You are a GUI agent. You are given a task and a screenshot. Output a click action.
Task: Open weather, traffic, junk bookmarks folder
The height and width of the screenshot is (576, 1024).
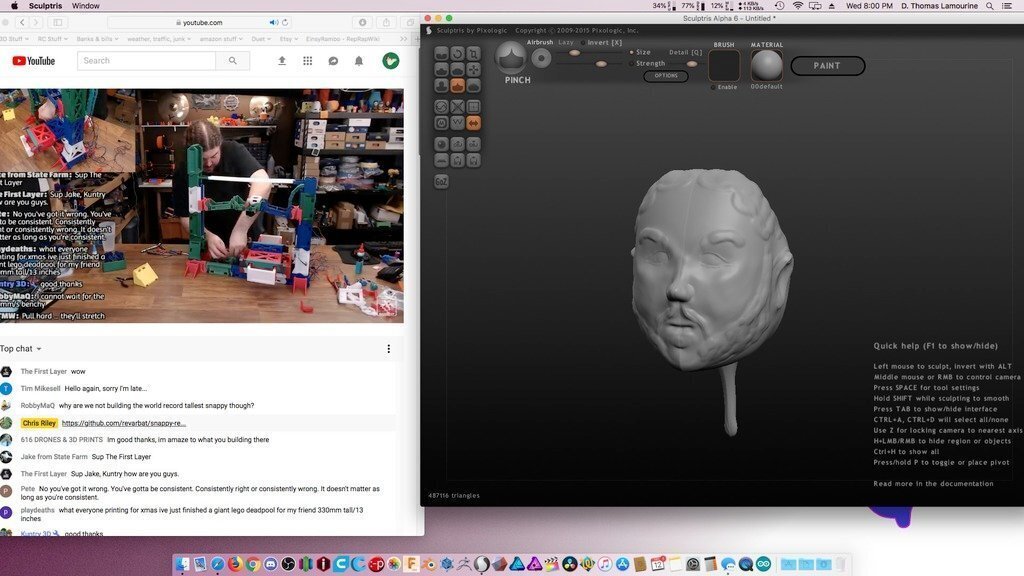[x=159, y=39]
